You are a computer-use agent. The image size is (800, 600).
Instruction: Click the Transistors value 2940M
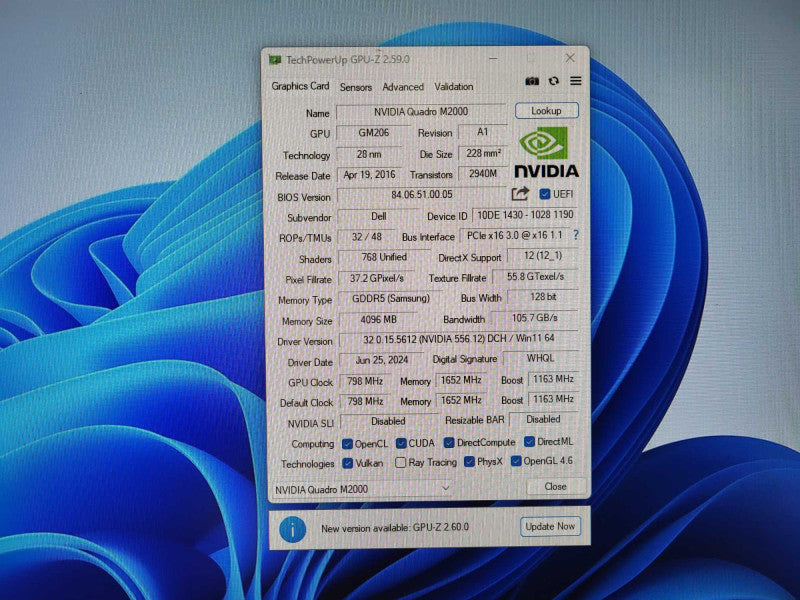point(483,174)
